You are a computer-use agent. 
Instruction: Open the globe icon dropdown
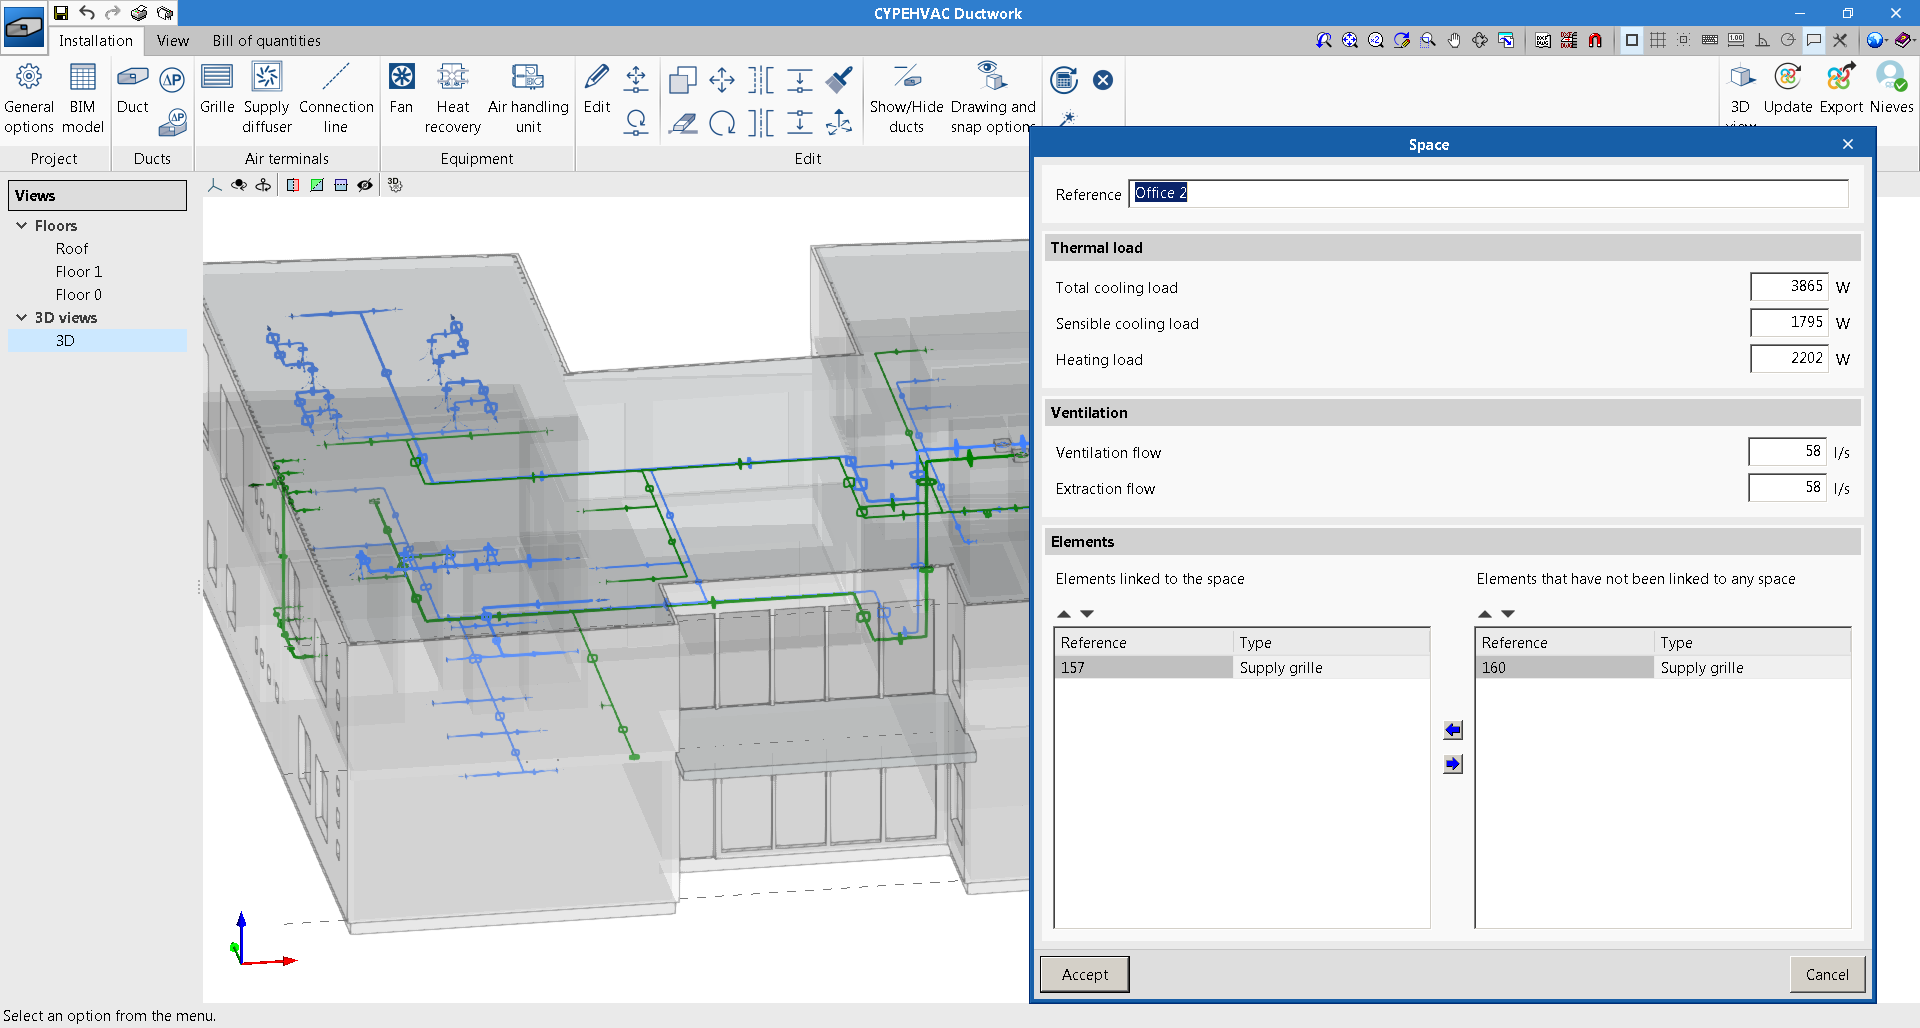coord(1877,40)
